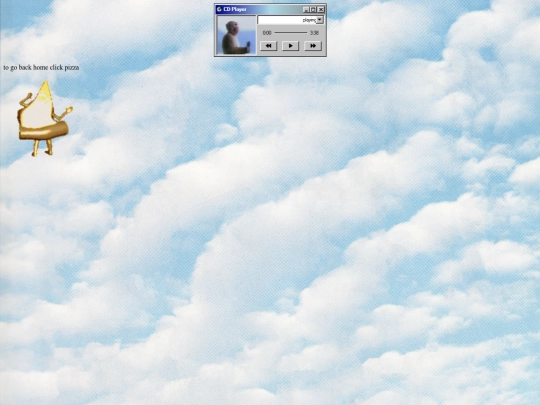The image size is (540, 405).
Task: Click the 'to go back home click pizza' text
Action: pyautogui.click(x=41, y=68)
